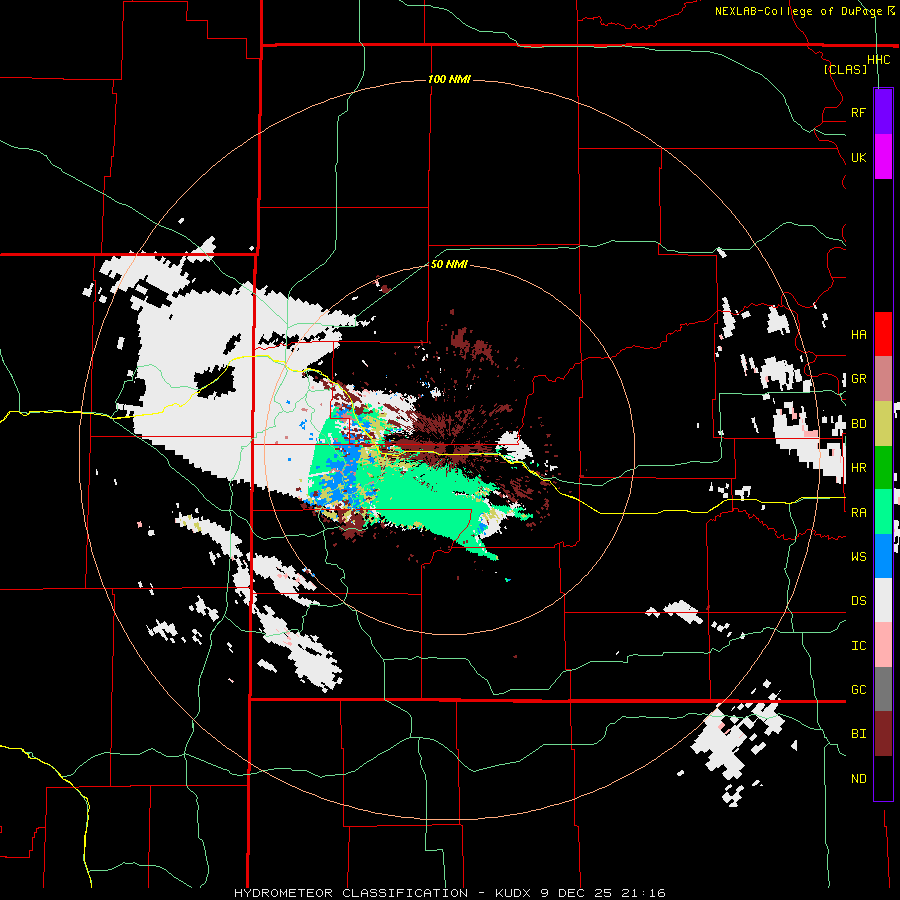
Task: Click the 50 NMI range ring label
Action: pos(449,264)
